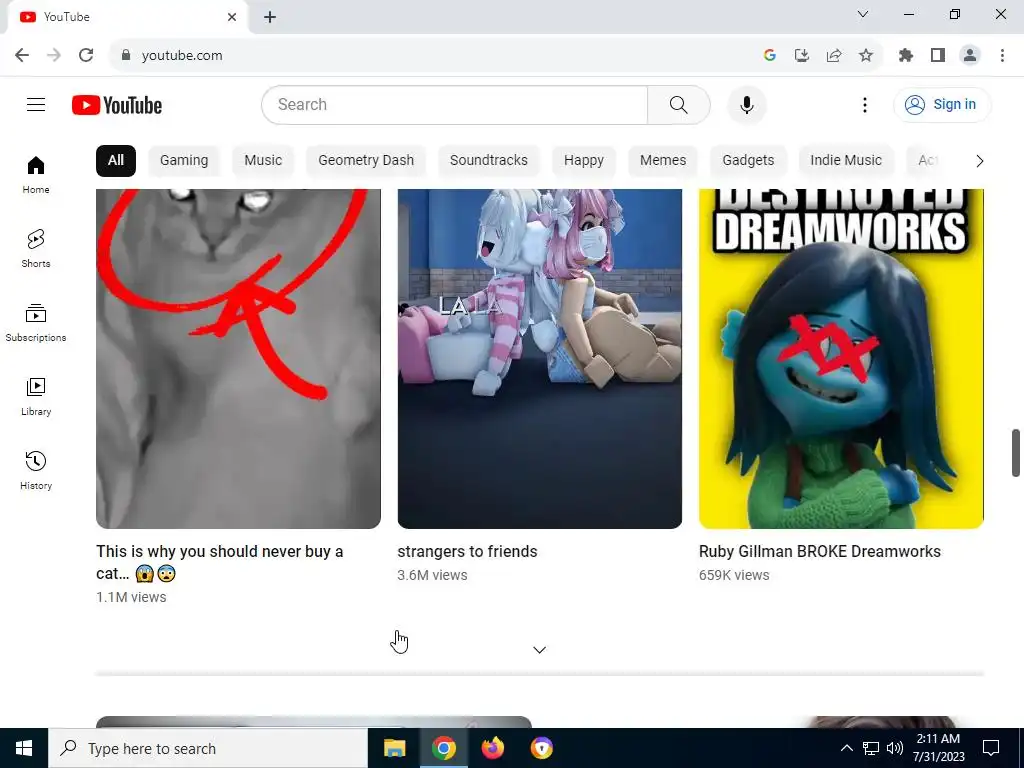The height and width of the screenshot is (768, 1024).
Task: Click the taskbar 'Type here to search' box
Action: coord(208,748)
